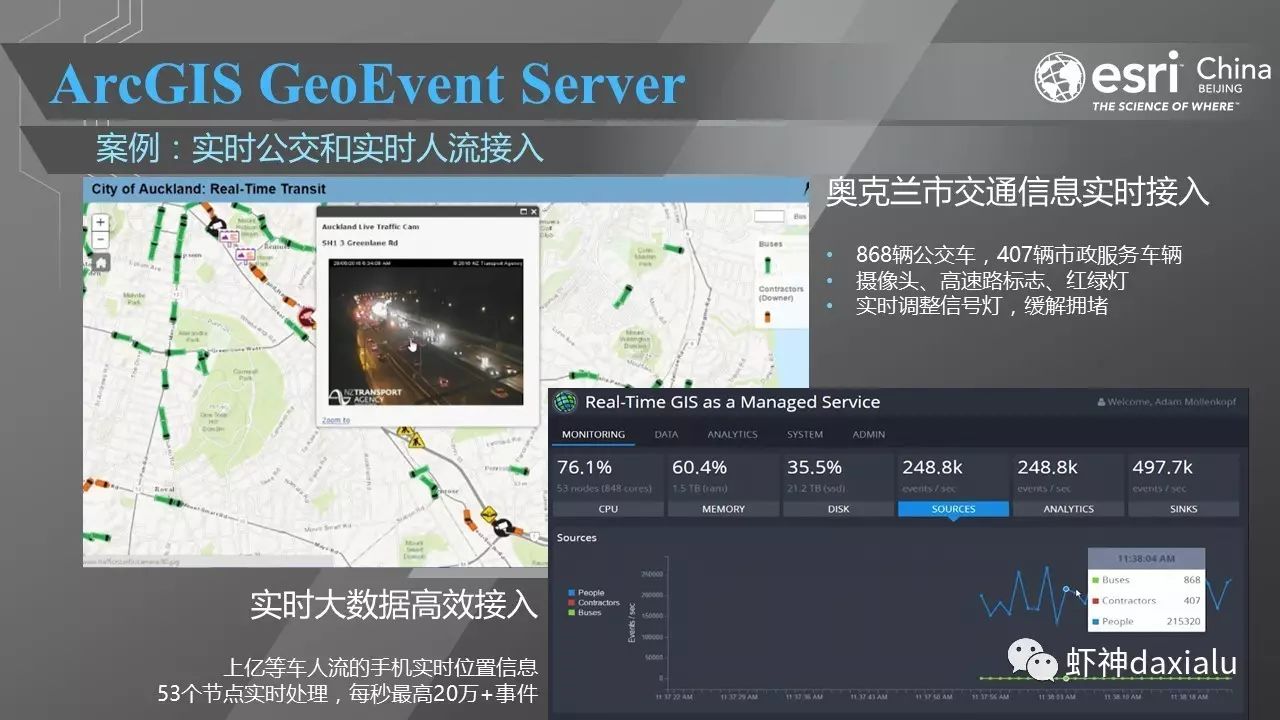Toggle Contractors series in chart legend
1280x720 pixels.
click(x=594, y=603)
